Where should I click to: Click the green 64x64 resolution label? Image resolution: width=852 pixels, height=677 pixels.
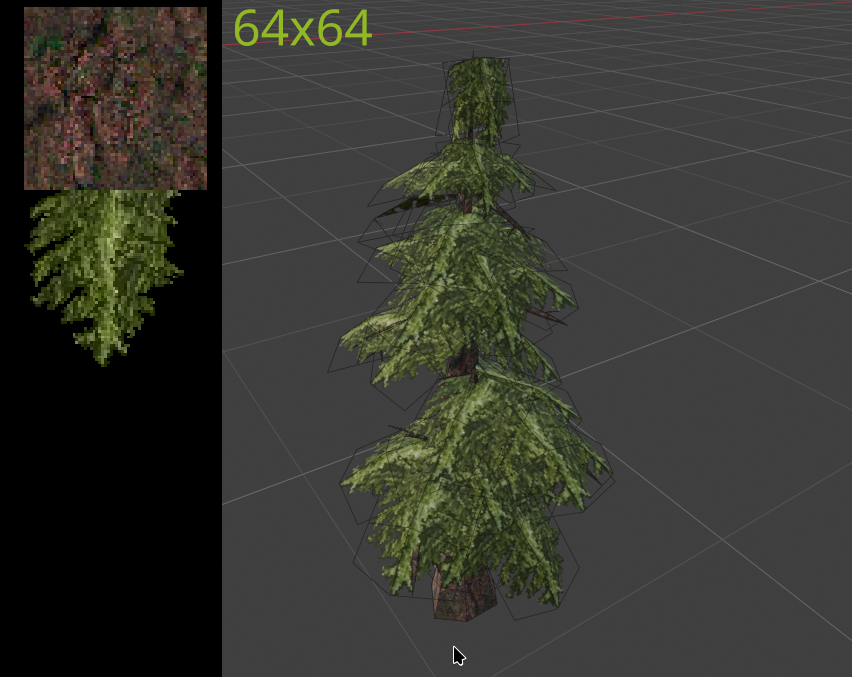point(302,28)
